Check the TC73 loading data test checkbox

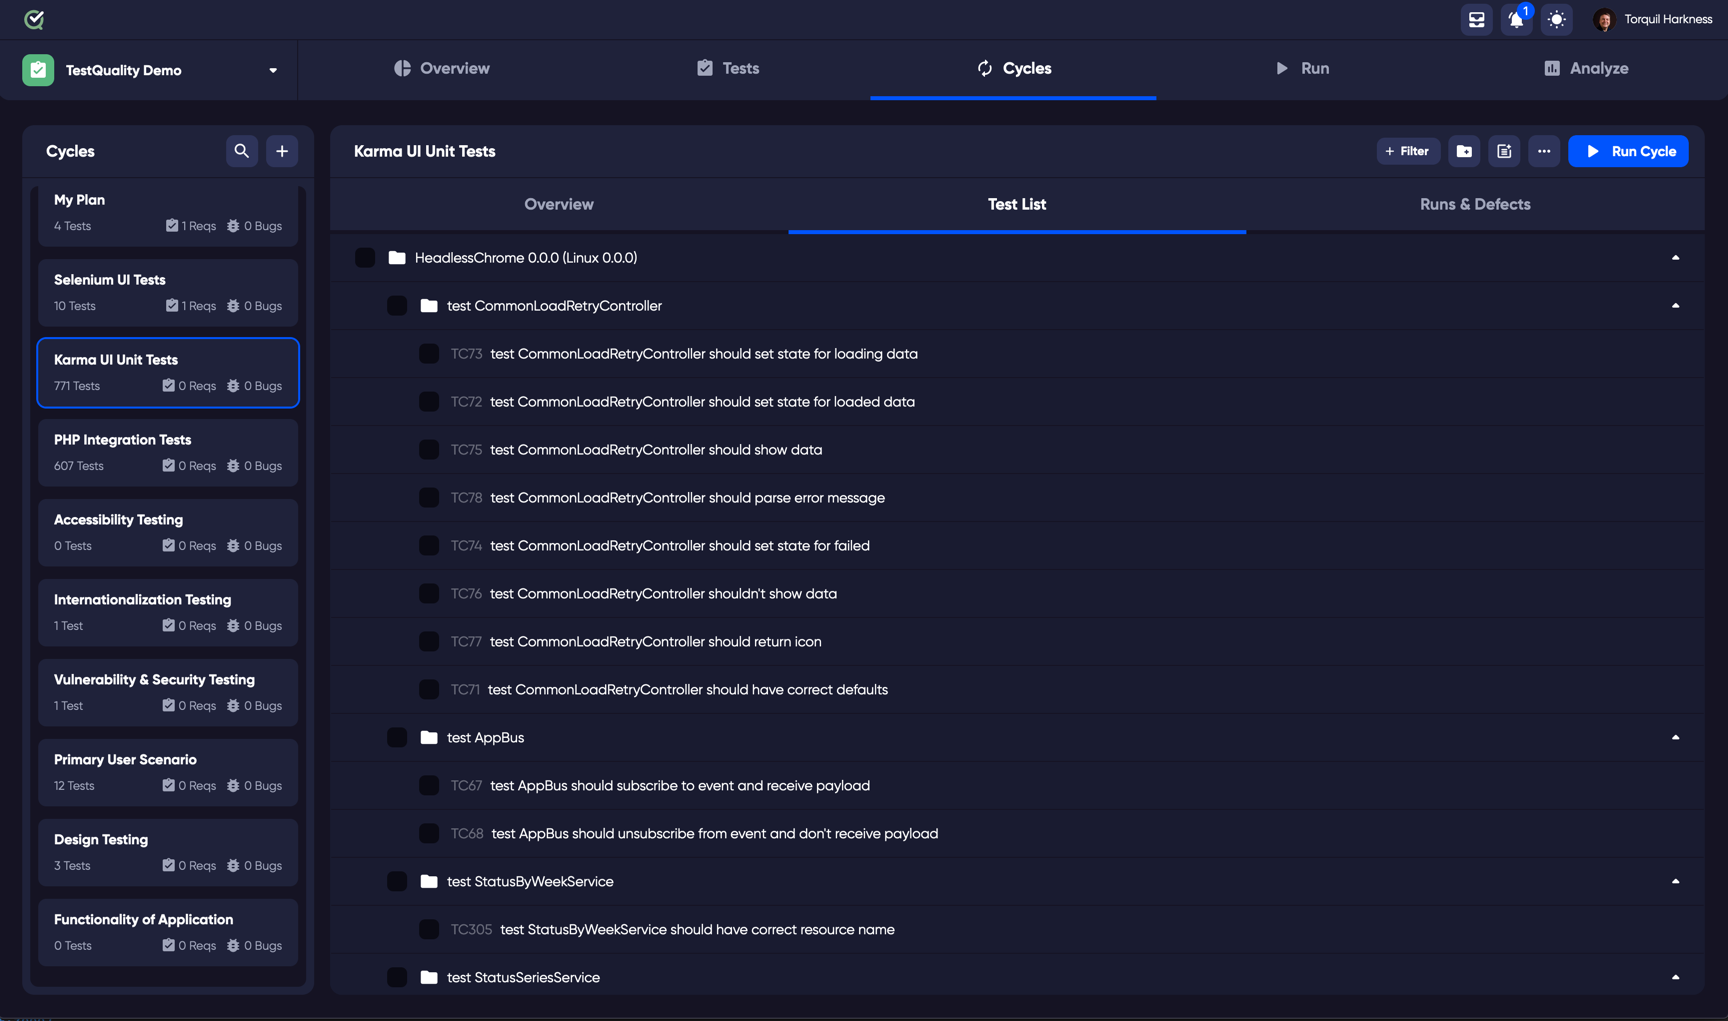pyautogui.click(x=429, y=354)
